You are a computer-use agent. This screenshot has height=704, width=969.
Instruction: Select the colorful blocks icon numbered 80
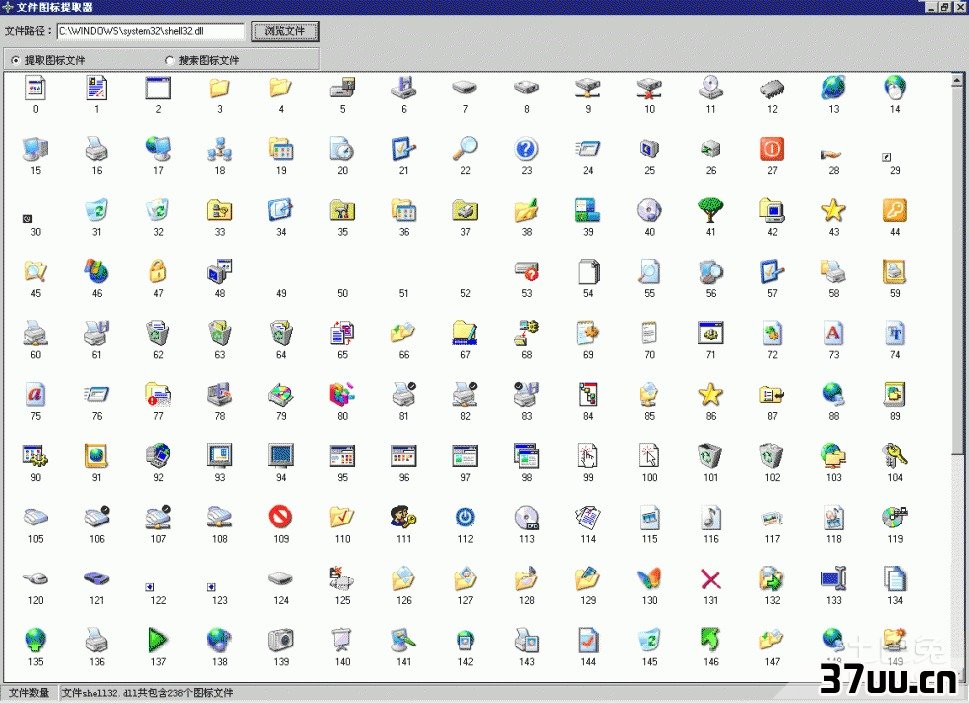(x=342, y=394)
